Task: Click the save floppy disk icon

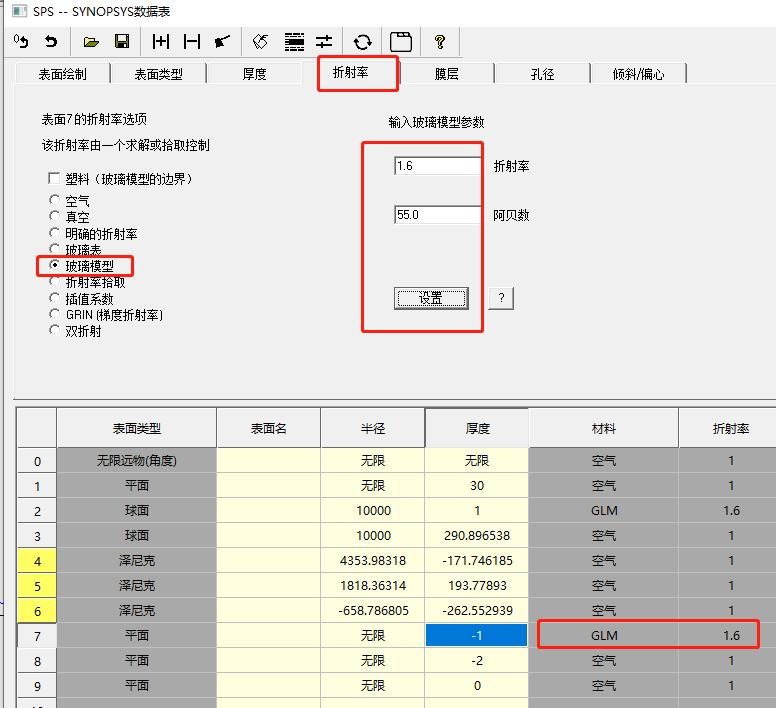Action: click(x=122, y=42)
